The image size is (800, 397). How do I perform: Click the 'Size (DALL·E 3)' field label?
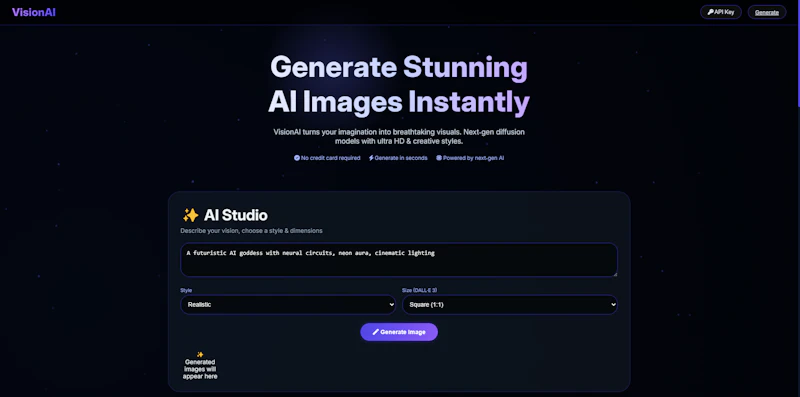coord(419,290)
